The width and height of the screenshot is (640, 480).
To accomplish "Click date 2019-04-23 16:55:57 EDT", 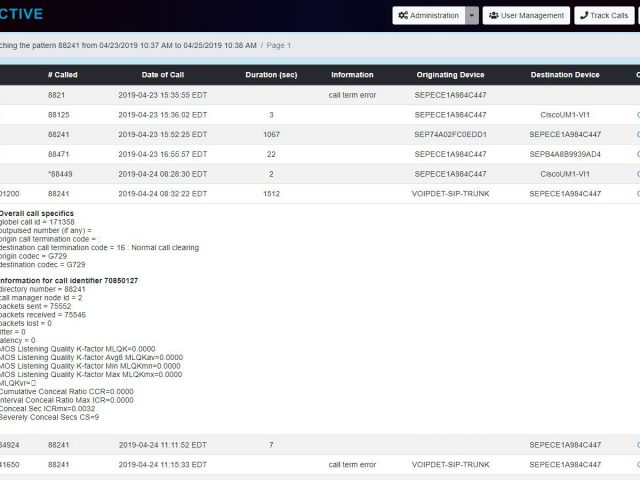I will pyautogui.click(x=162, y=154).
